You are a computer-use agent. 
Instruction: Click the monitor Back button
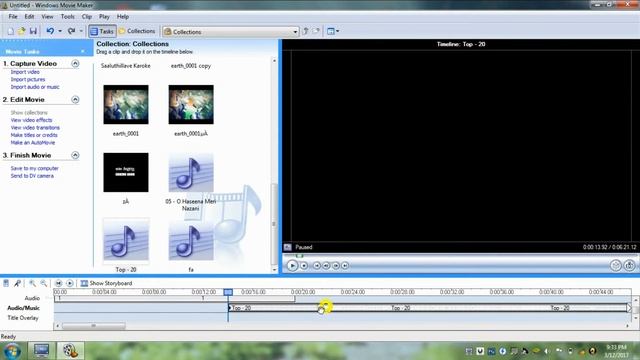tap(317, 266)
